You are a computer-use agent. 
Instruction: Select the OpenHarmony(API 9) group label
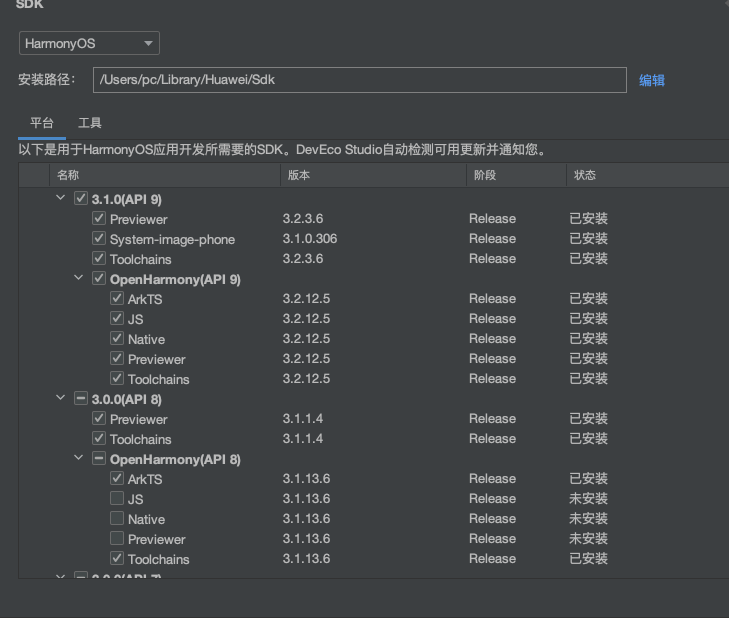[x=175, y=279]
